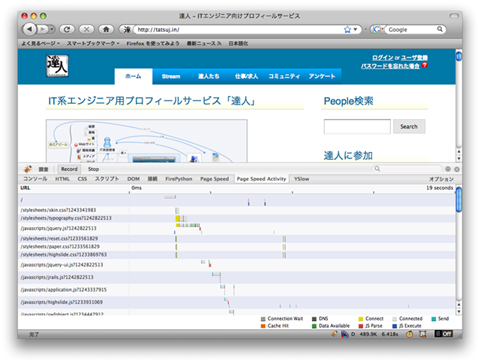The width and height of the screenshot is (480, 363).
Task: Minimize Firebug with the gray circle icon
Action: point(448,169)
